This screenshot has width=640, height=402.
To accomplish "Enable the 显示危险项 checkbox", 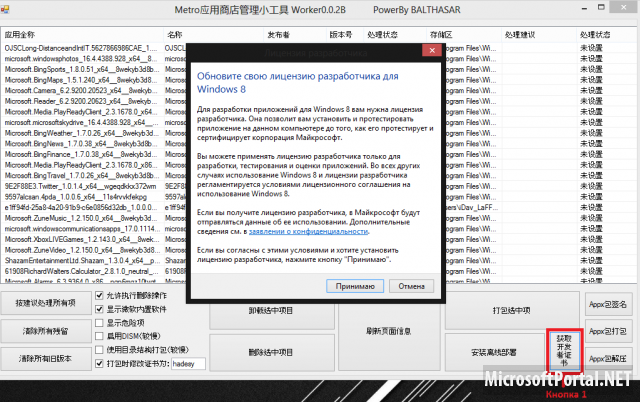I will (x=99, y=323).
